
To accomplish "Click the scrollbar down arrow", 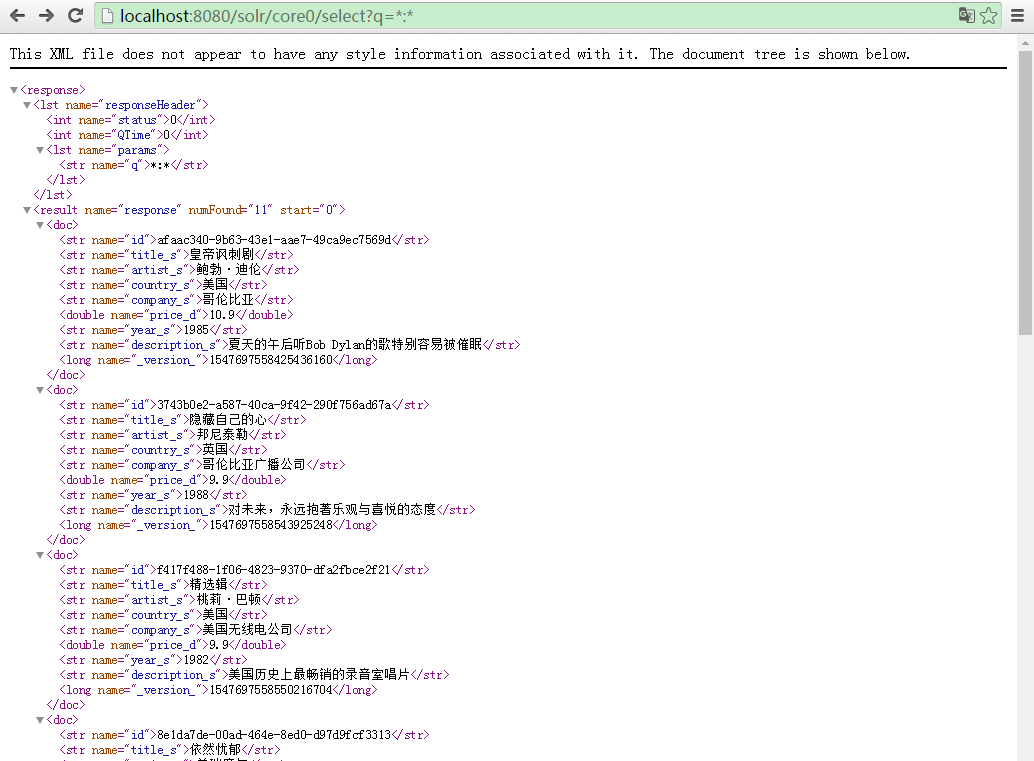I will 1025,752.
